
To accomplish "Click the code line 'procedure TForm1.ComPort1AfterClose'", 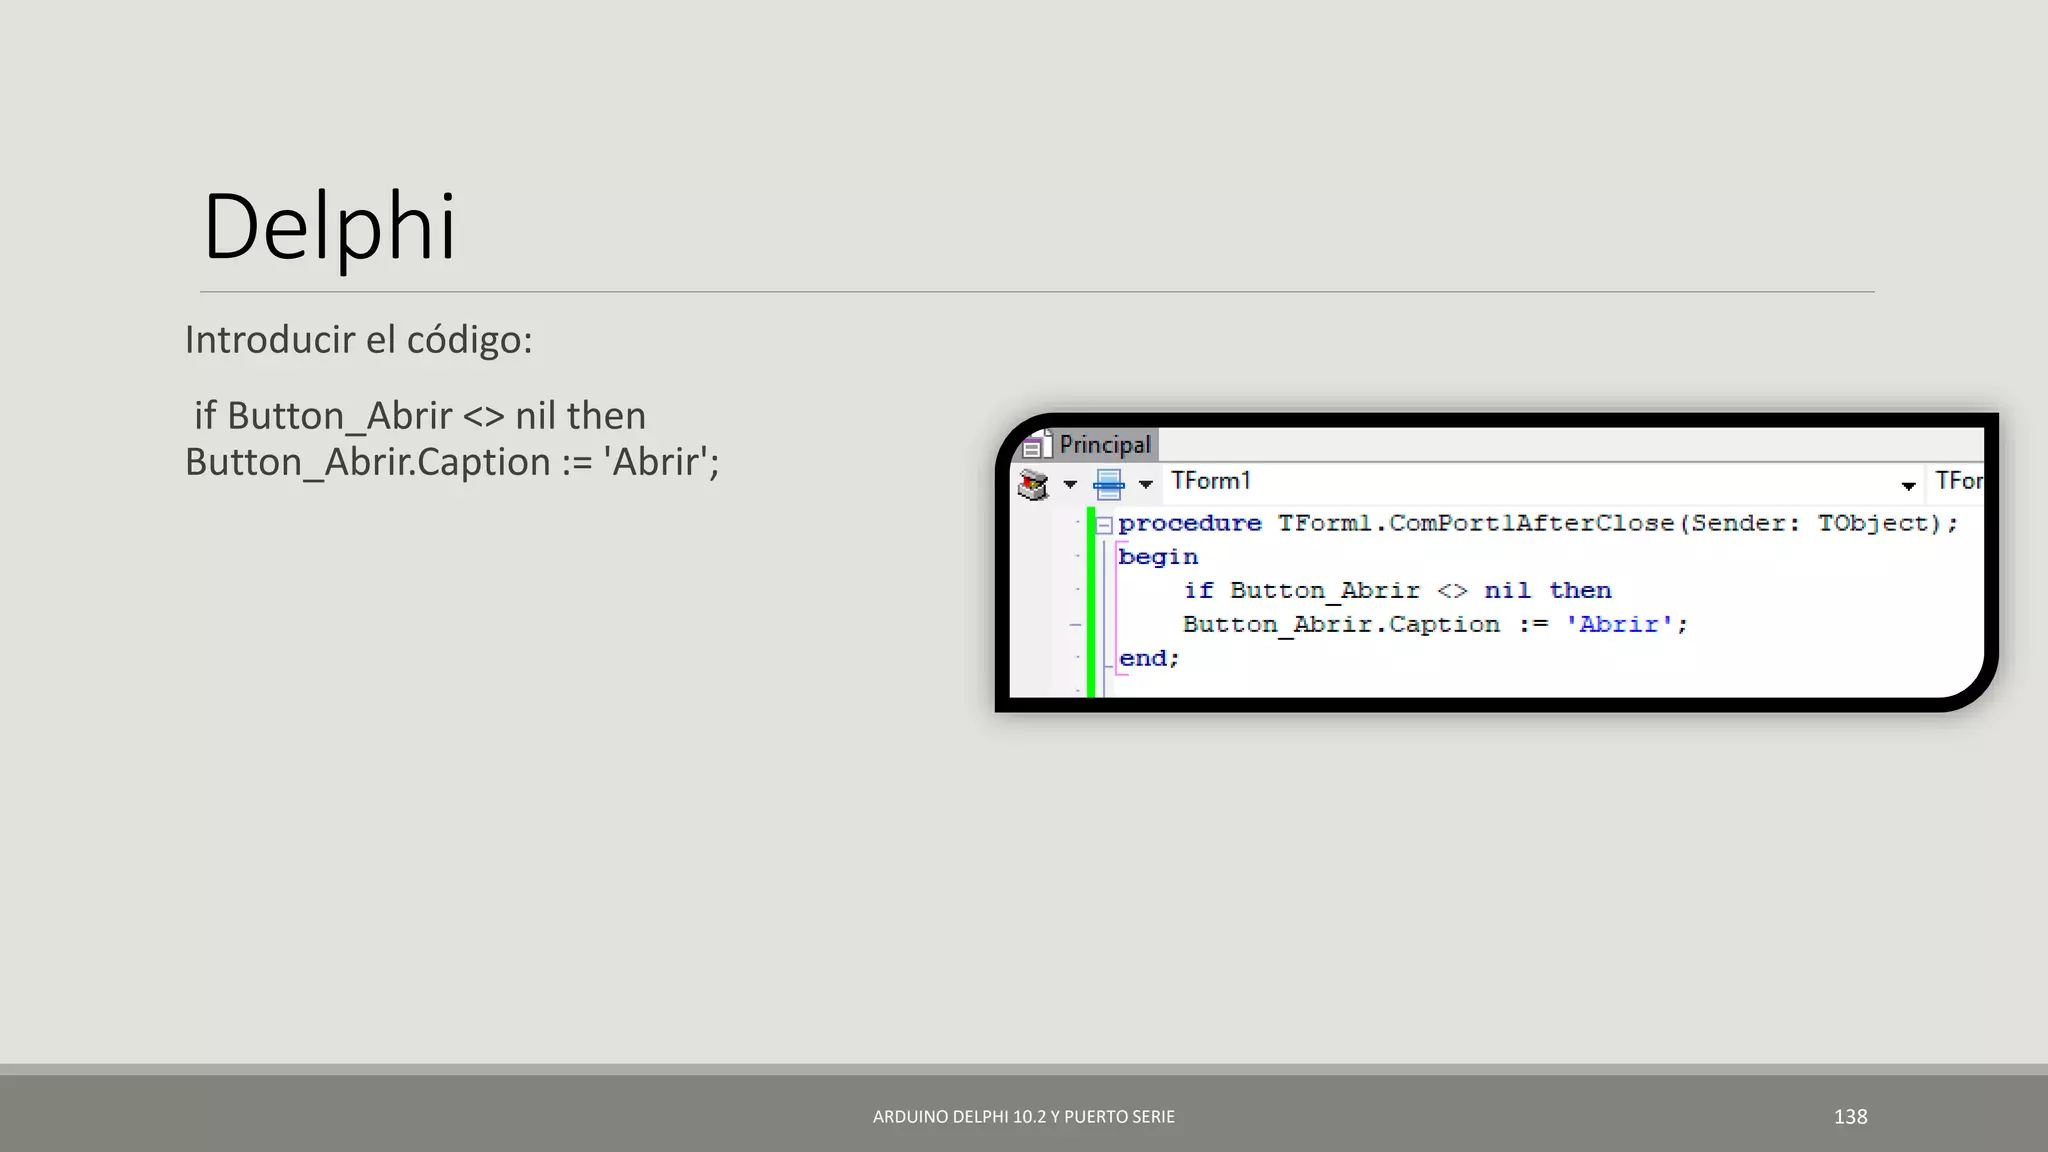I will coord(1538,523).
